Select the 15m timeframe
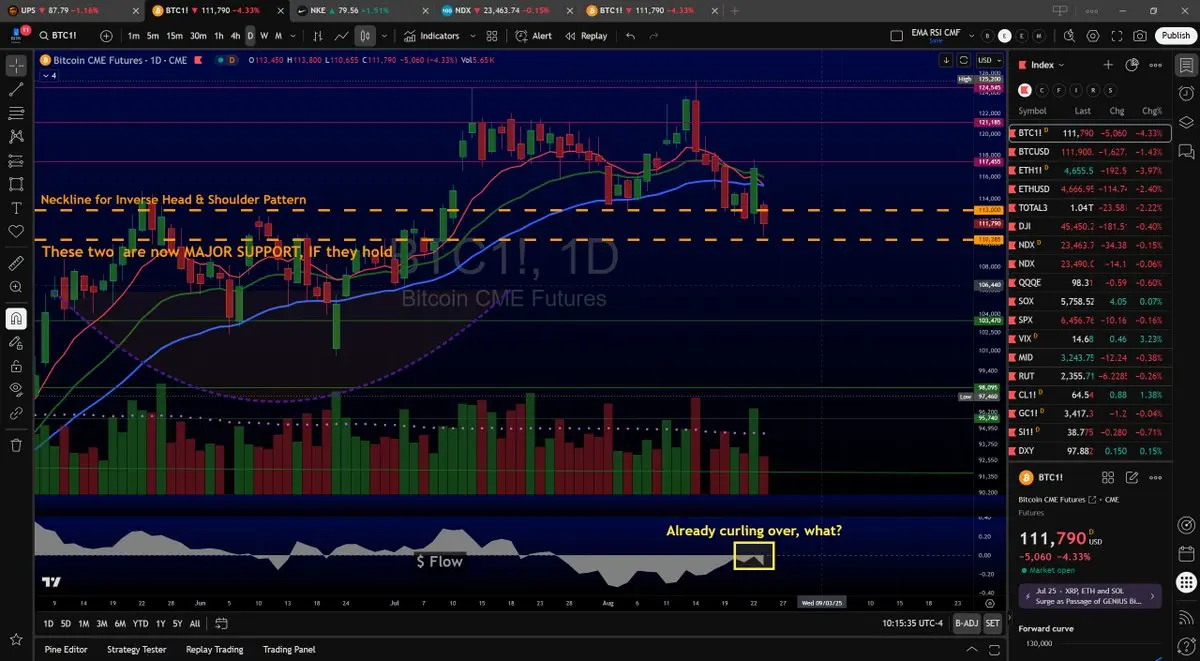The height and width of the screenshot is (661, 1200). tap(174, 36)
